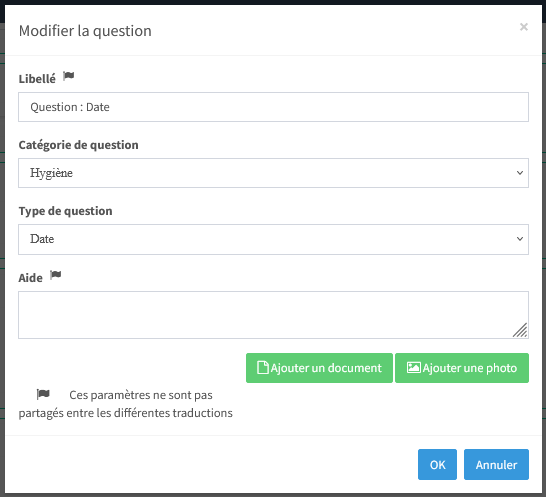Viewport: 546px width, 497px height.
Task: Click the flag icon in the translations note
Action: pyautogui.click(x=43, y=394)
